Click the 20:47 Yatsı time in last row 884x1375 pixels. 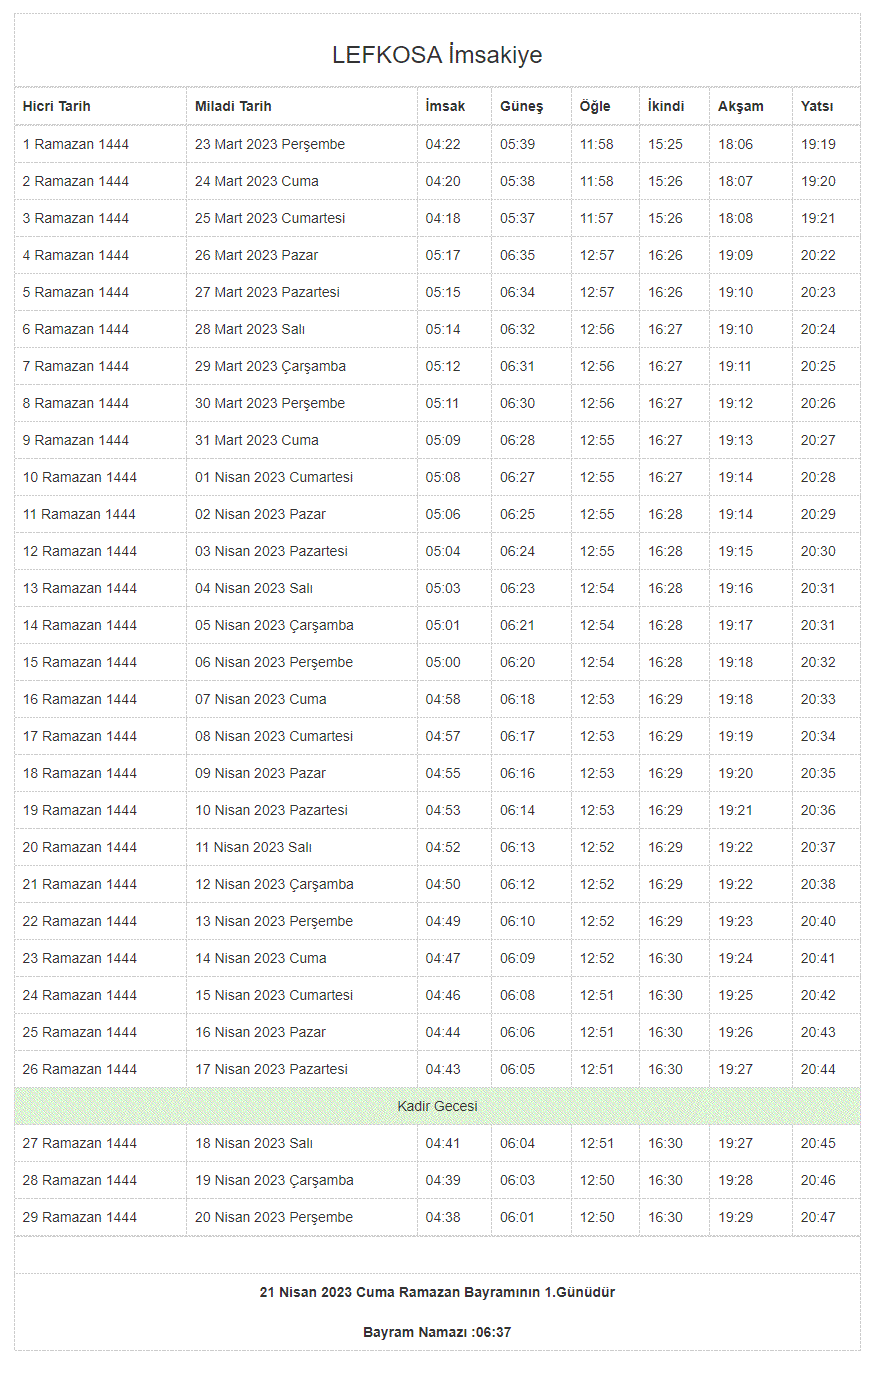(817, 1217)
